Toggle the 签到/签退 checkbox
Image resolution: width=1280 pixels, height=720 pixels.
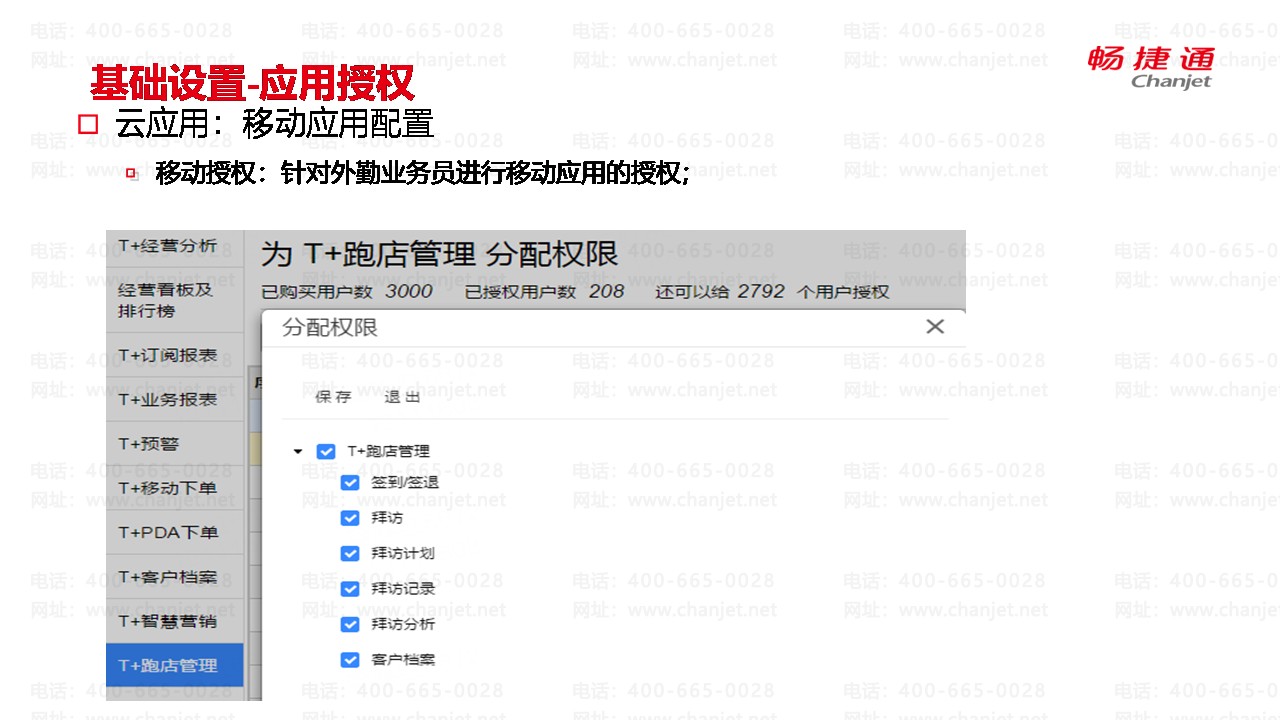click(x=350, y=483)
